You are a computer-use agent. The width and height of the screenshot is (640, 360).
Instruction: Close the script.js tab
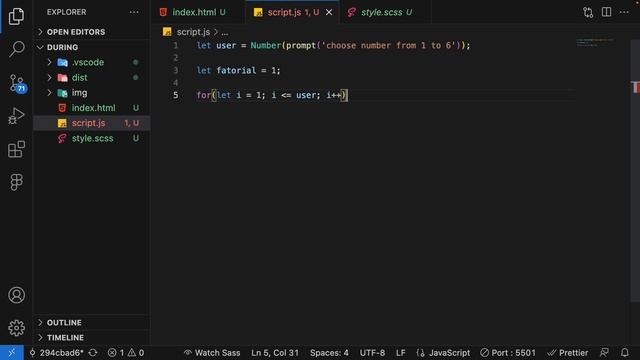pyautogui.click(x=329, y=12)
